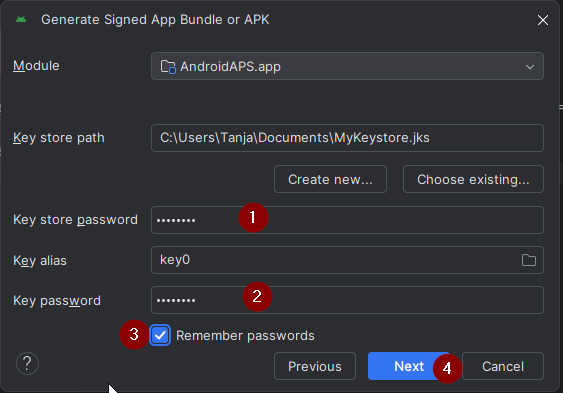This screenshot has height=393, width=563.
Task: Click the Key store path label
Action: pos(59,138)
